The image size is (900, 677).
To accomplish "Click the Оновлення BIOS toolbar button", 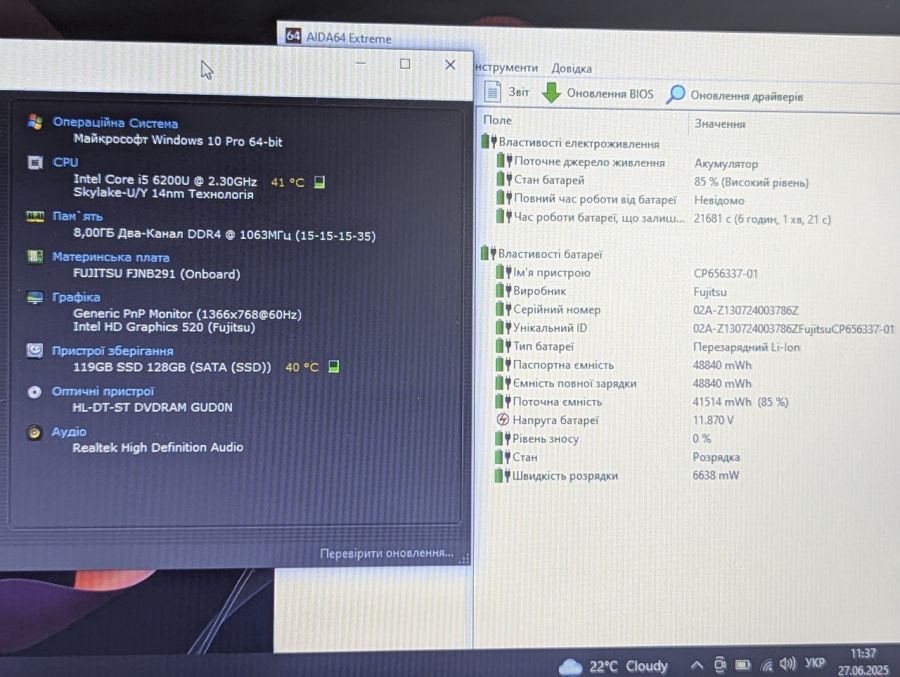I will click(x=598, y=93).
